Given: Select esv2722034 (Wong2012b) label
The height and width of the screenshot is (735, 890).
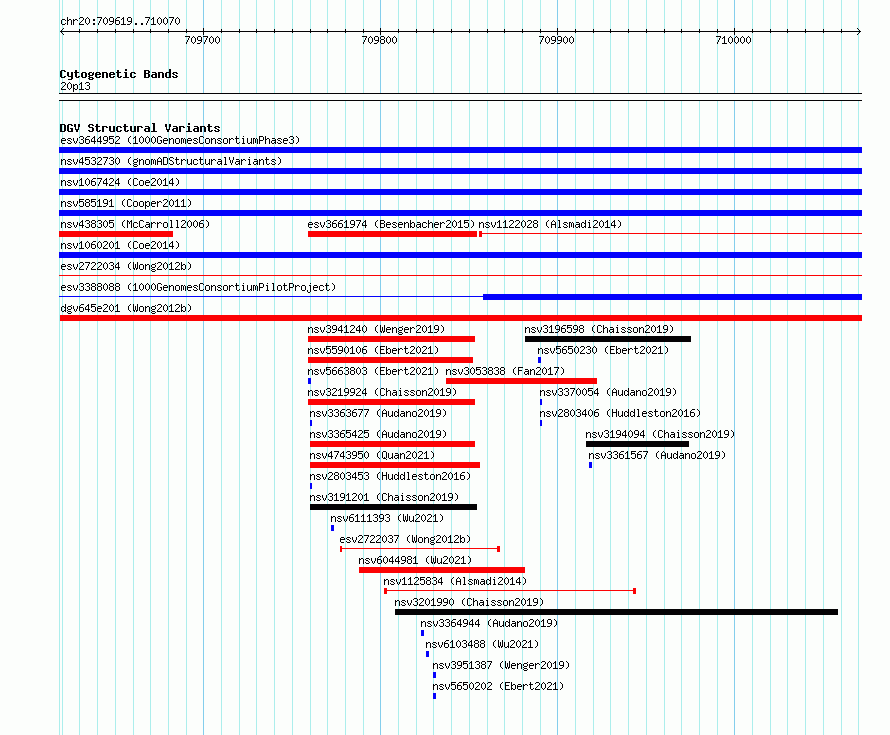Looking at the screenshot, I should (126, 266).
